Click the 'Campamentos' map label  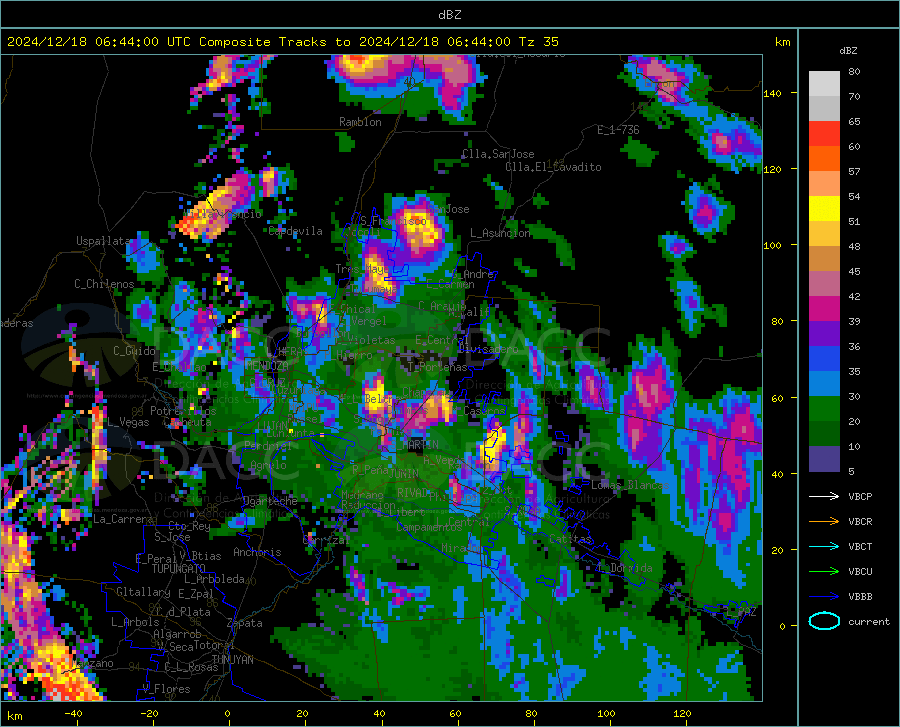click(429, 527)
